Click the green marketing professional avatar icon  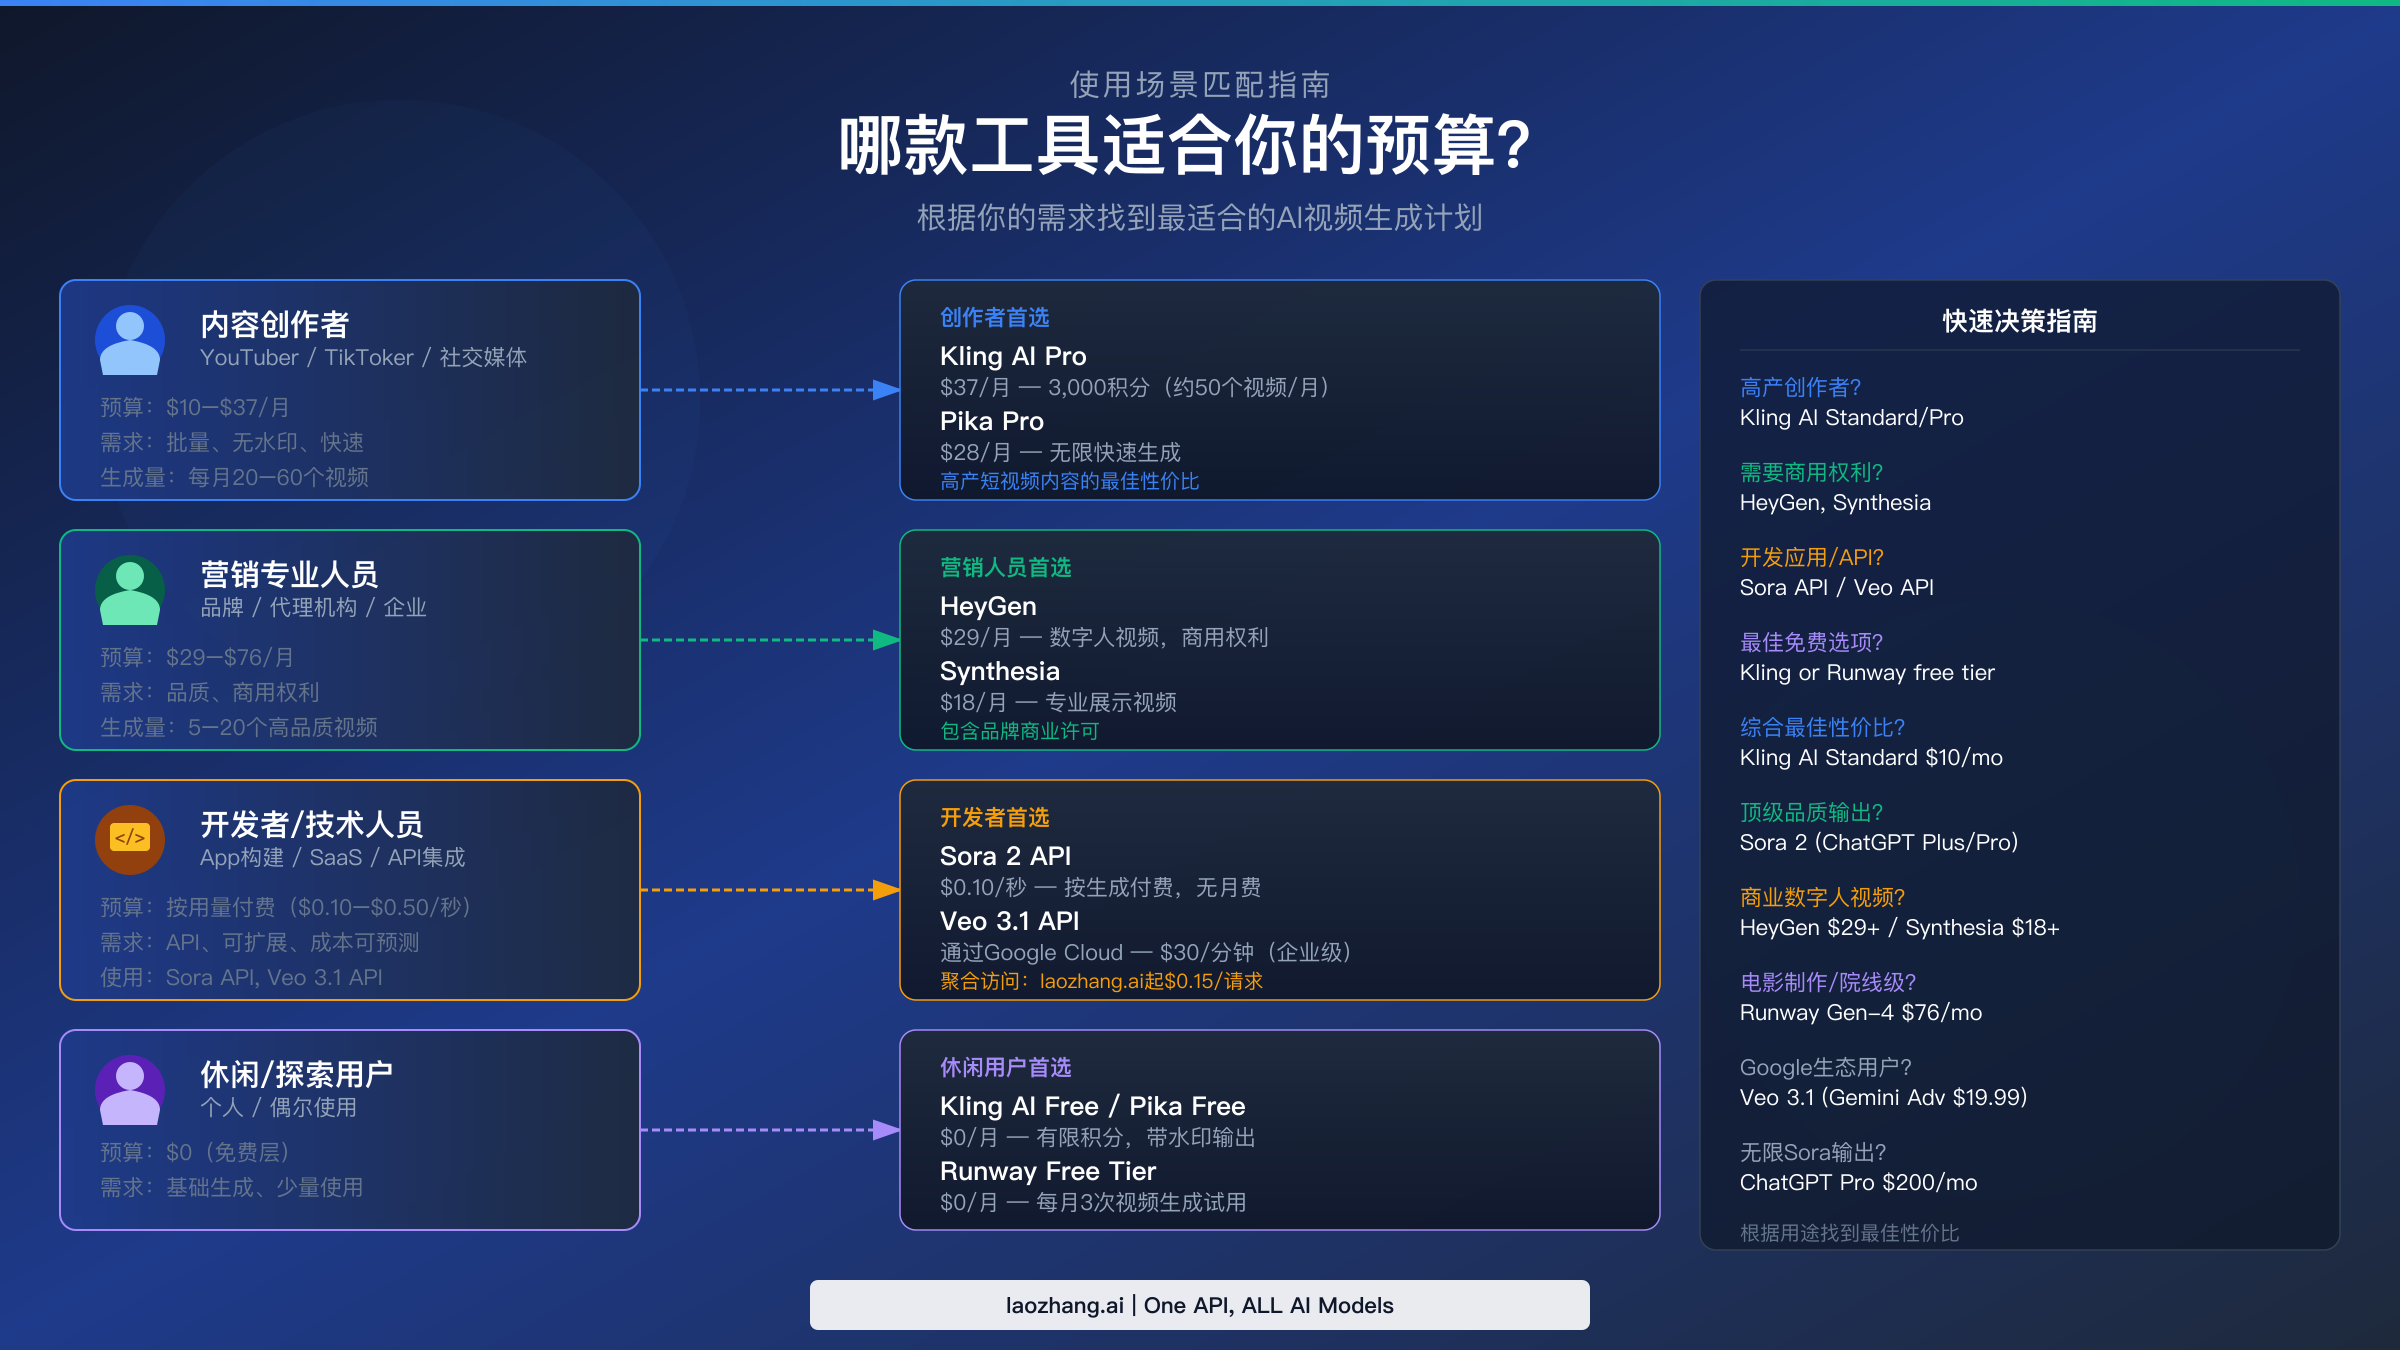point(130,589)
